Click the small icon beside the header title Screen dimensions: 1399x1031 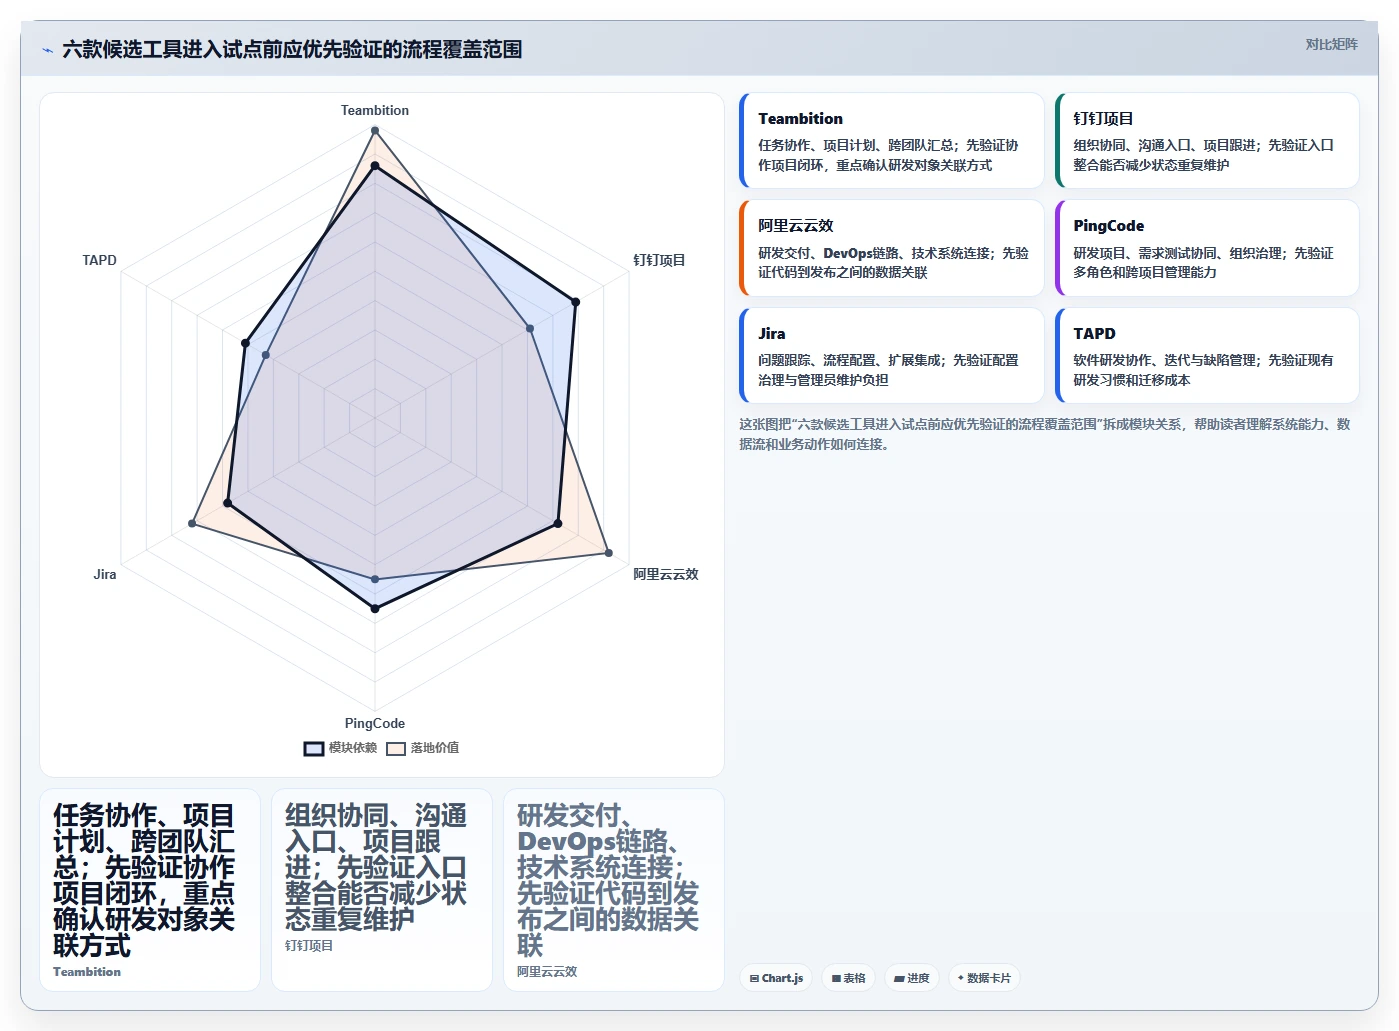pos(47,50)
